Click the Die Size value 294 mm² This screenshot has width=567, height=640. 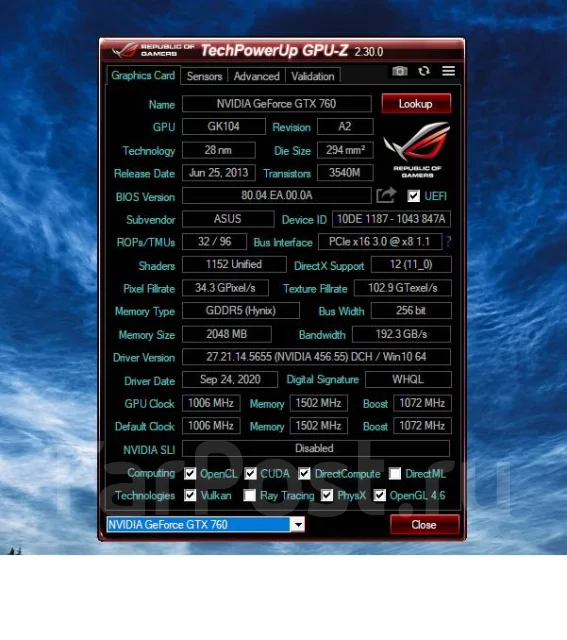pyautogui.click(x=345, y=150)
